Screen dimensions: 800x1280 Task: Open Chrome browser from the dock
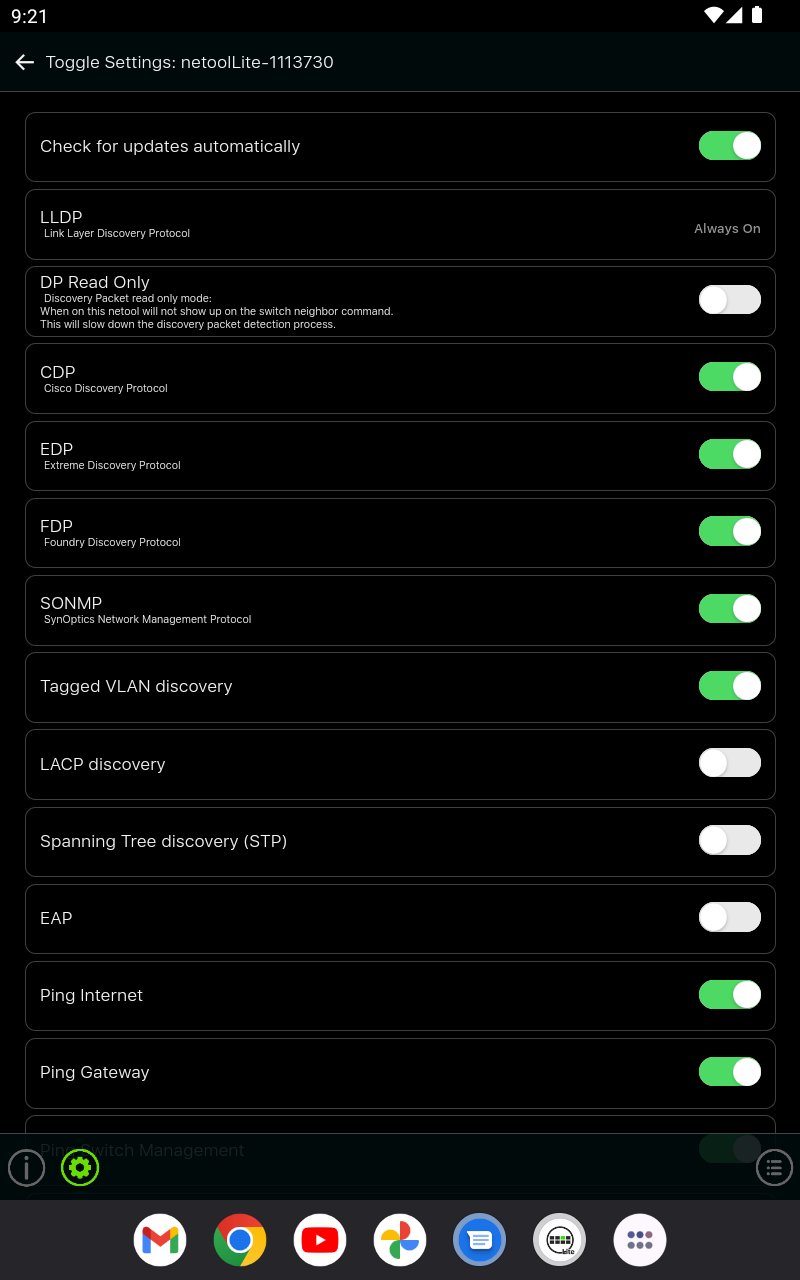[x=240, y=1240]
